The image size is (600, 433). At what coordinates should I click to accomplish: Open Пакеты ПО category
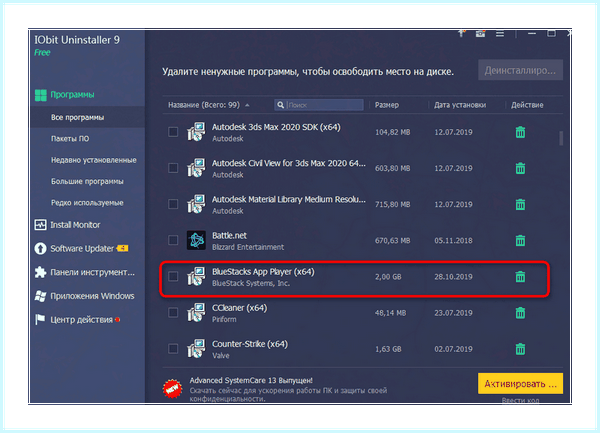70,139
